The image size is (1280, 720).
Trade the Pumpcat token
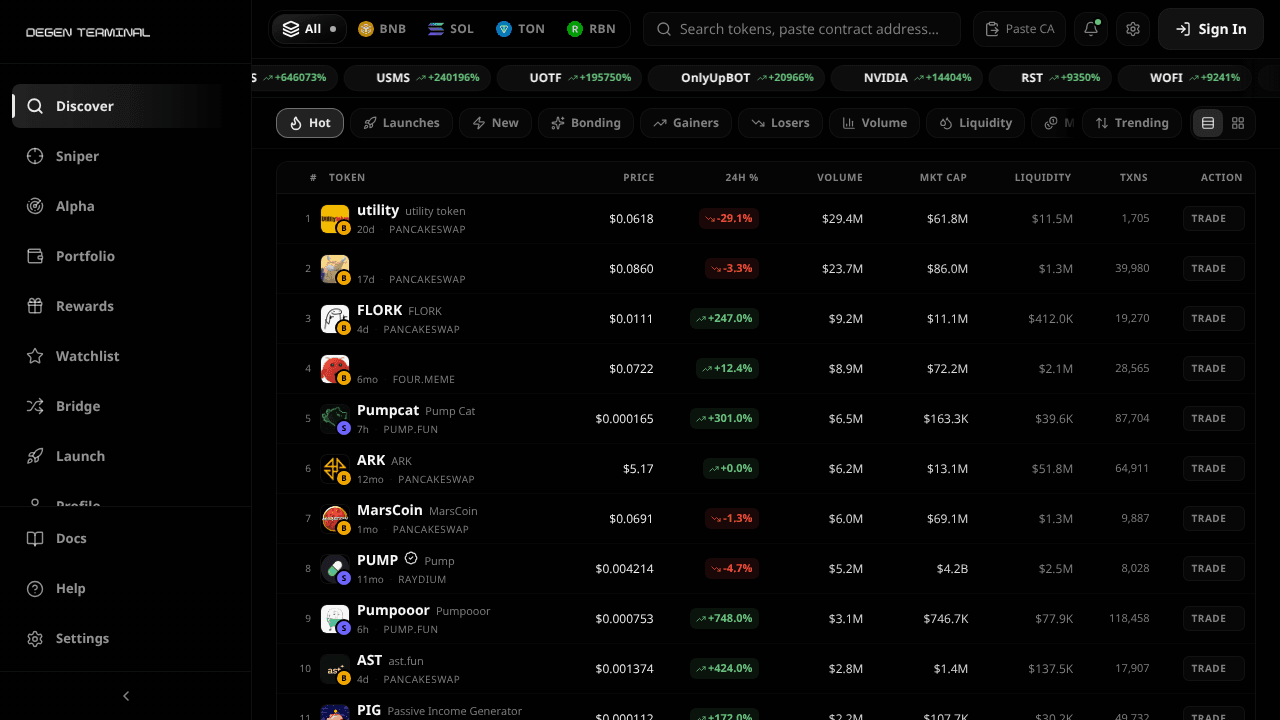pos(1213,418)
